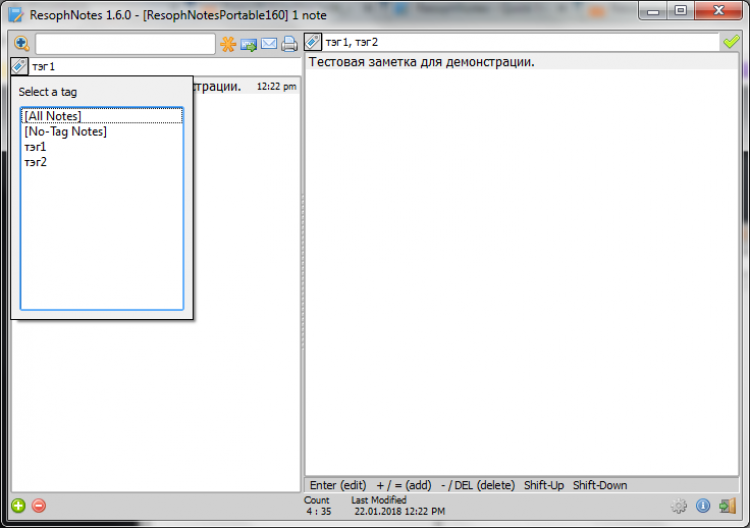750x528 pixels.
Task: Click the left panel tag filter field тэг1
Action: [x=165, y=66]
